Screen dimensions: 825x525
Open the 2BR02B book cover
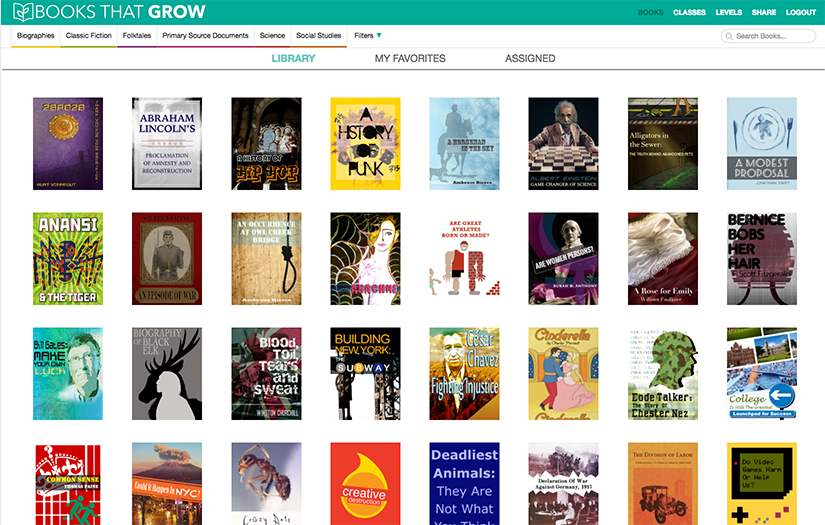point(68,144)
